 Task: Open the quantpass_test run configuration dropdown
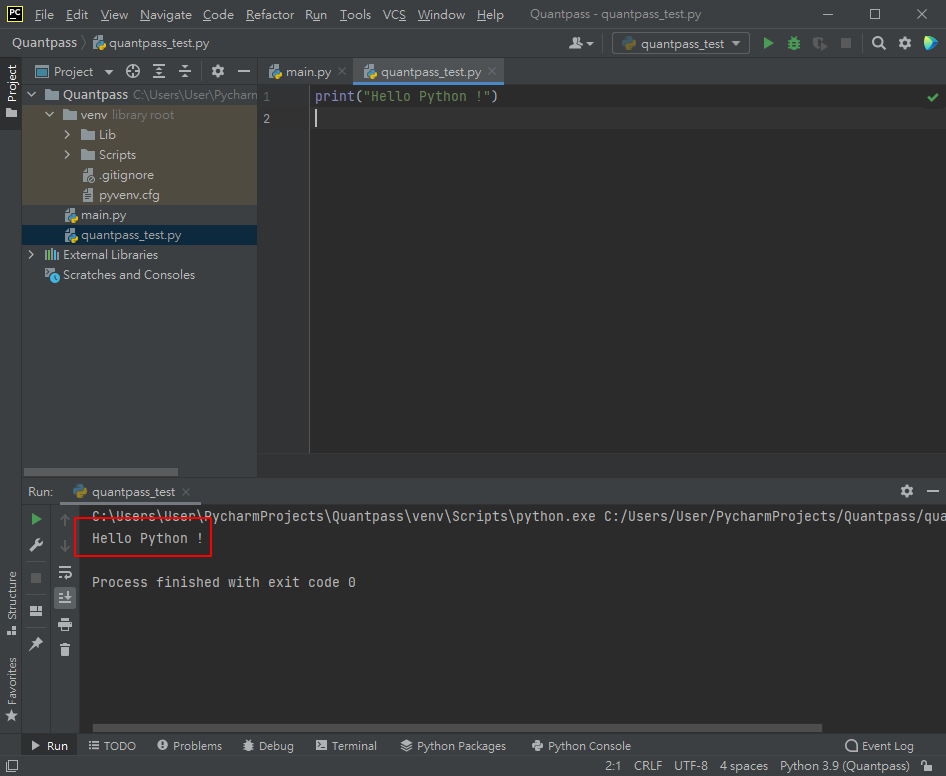coord(681,43)
